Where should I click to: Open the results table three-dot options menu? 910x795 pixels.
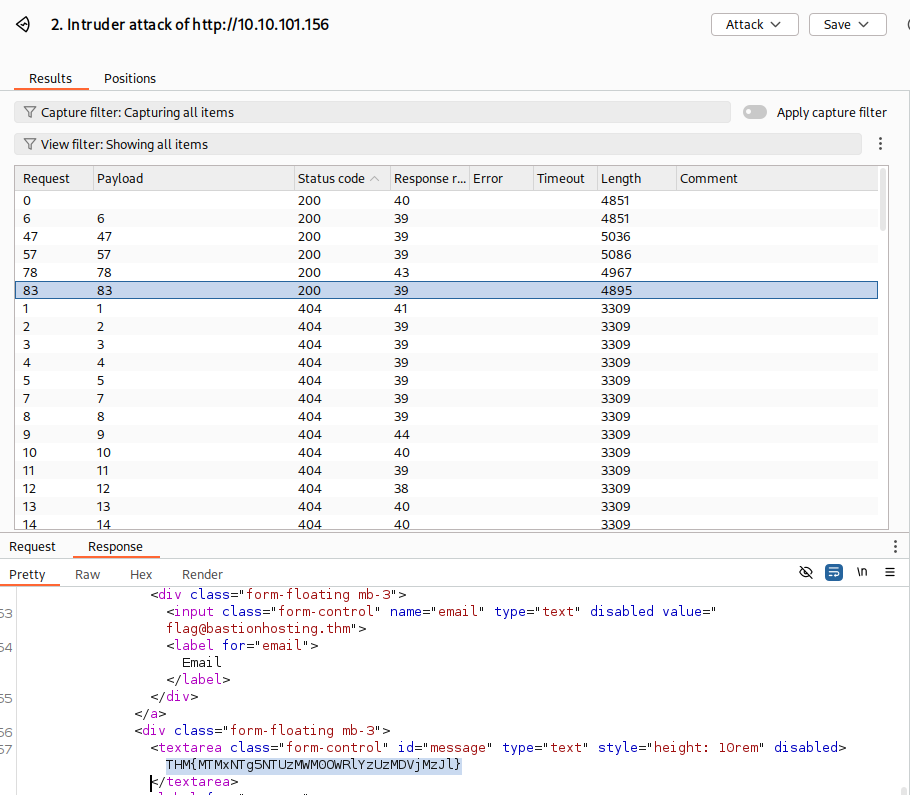pyautogui.click(x=880, y=144)
